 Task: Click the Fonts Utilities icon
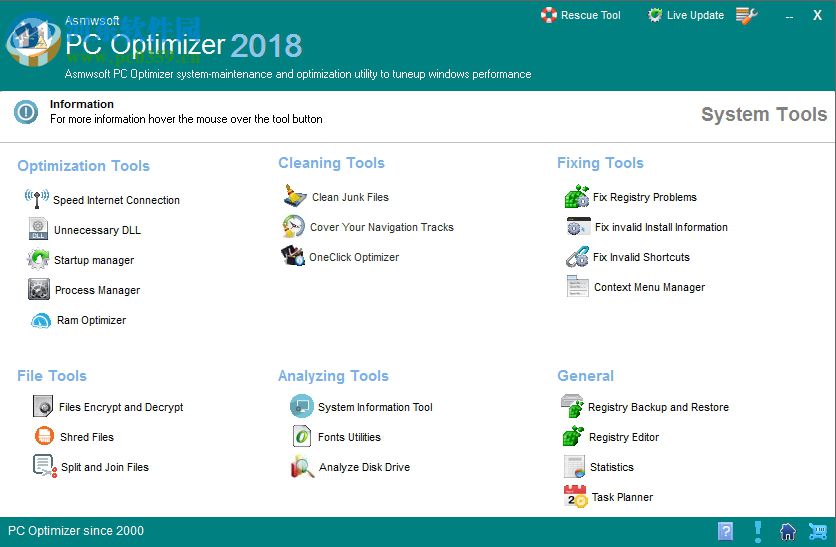(302, 436)
